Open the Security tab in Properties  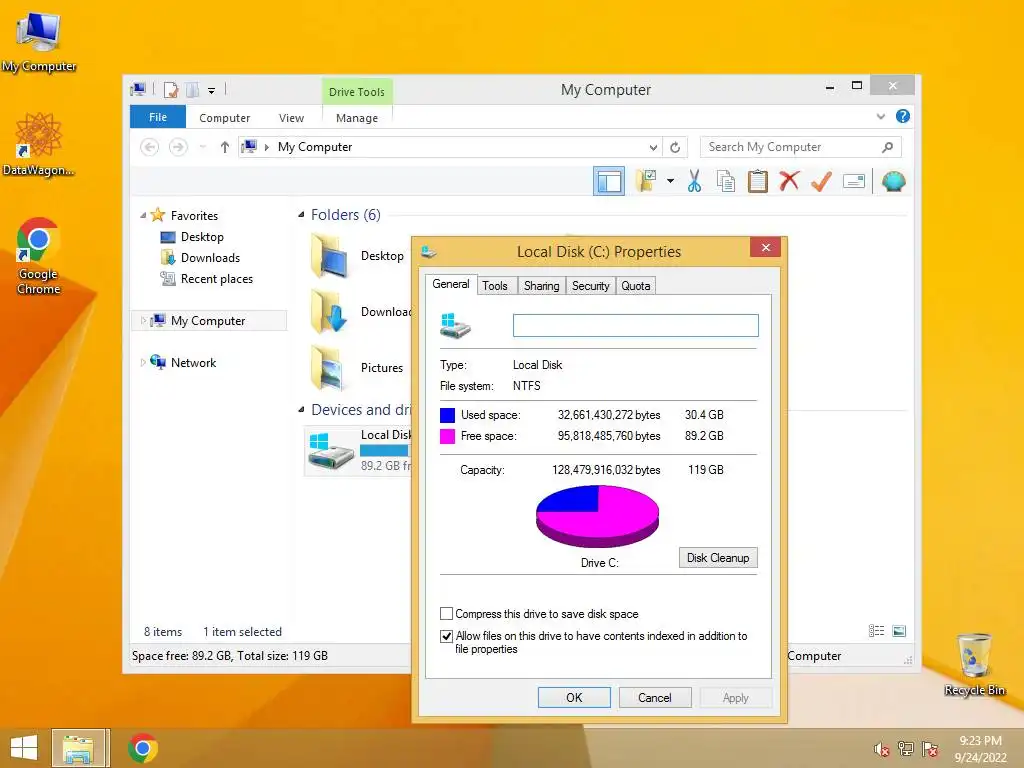click(590, 286)
